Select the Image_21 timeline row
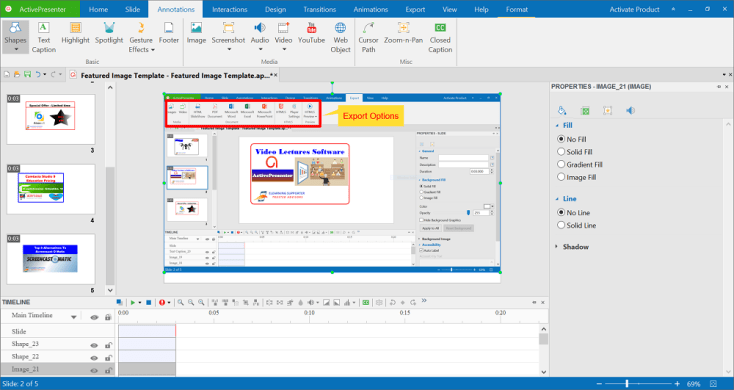Image resolution: width=734 pixels, height=390 pixels. click(59, 369)
